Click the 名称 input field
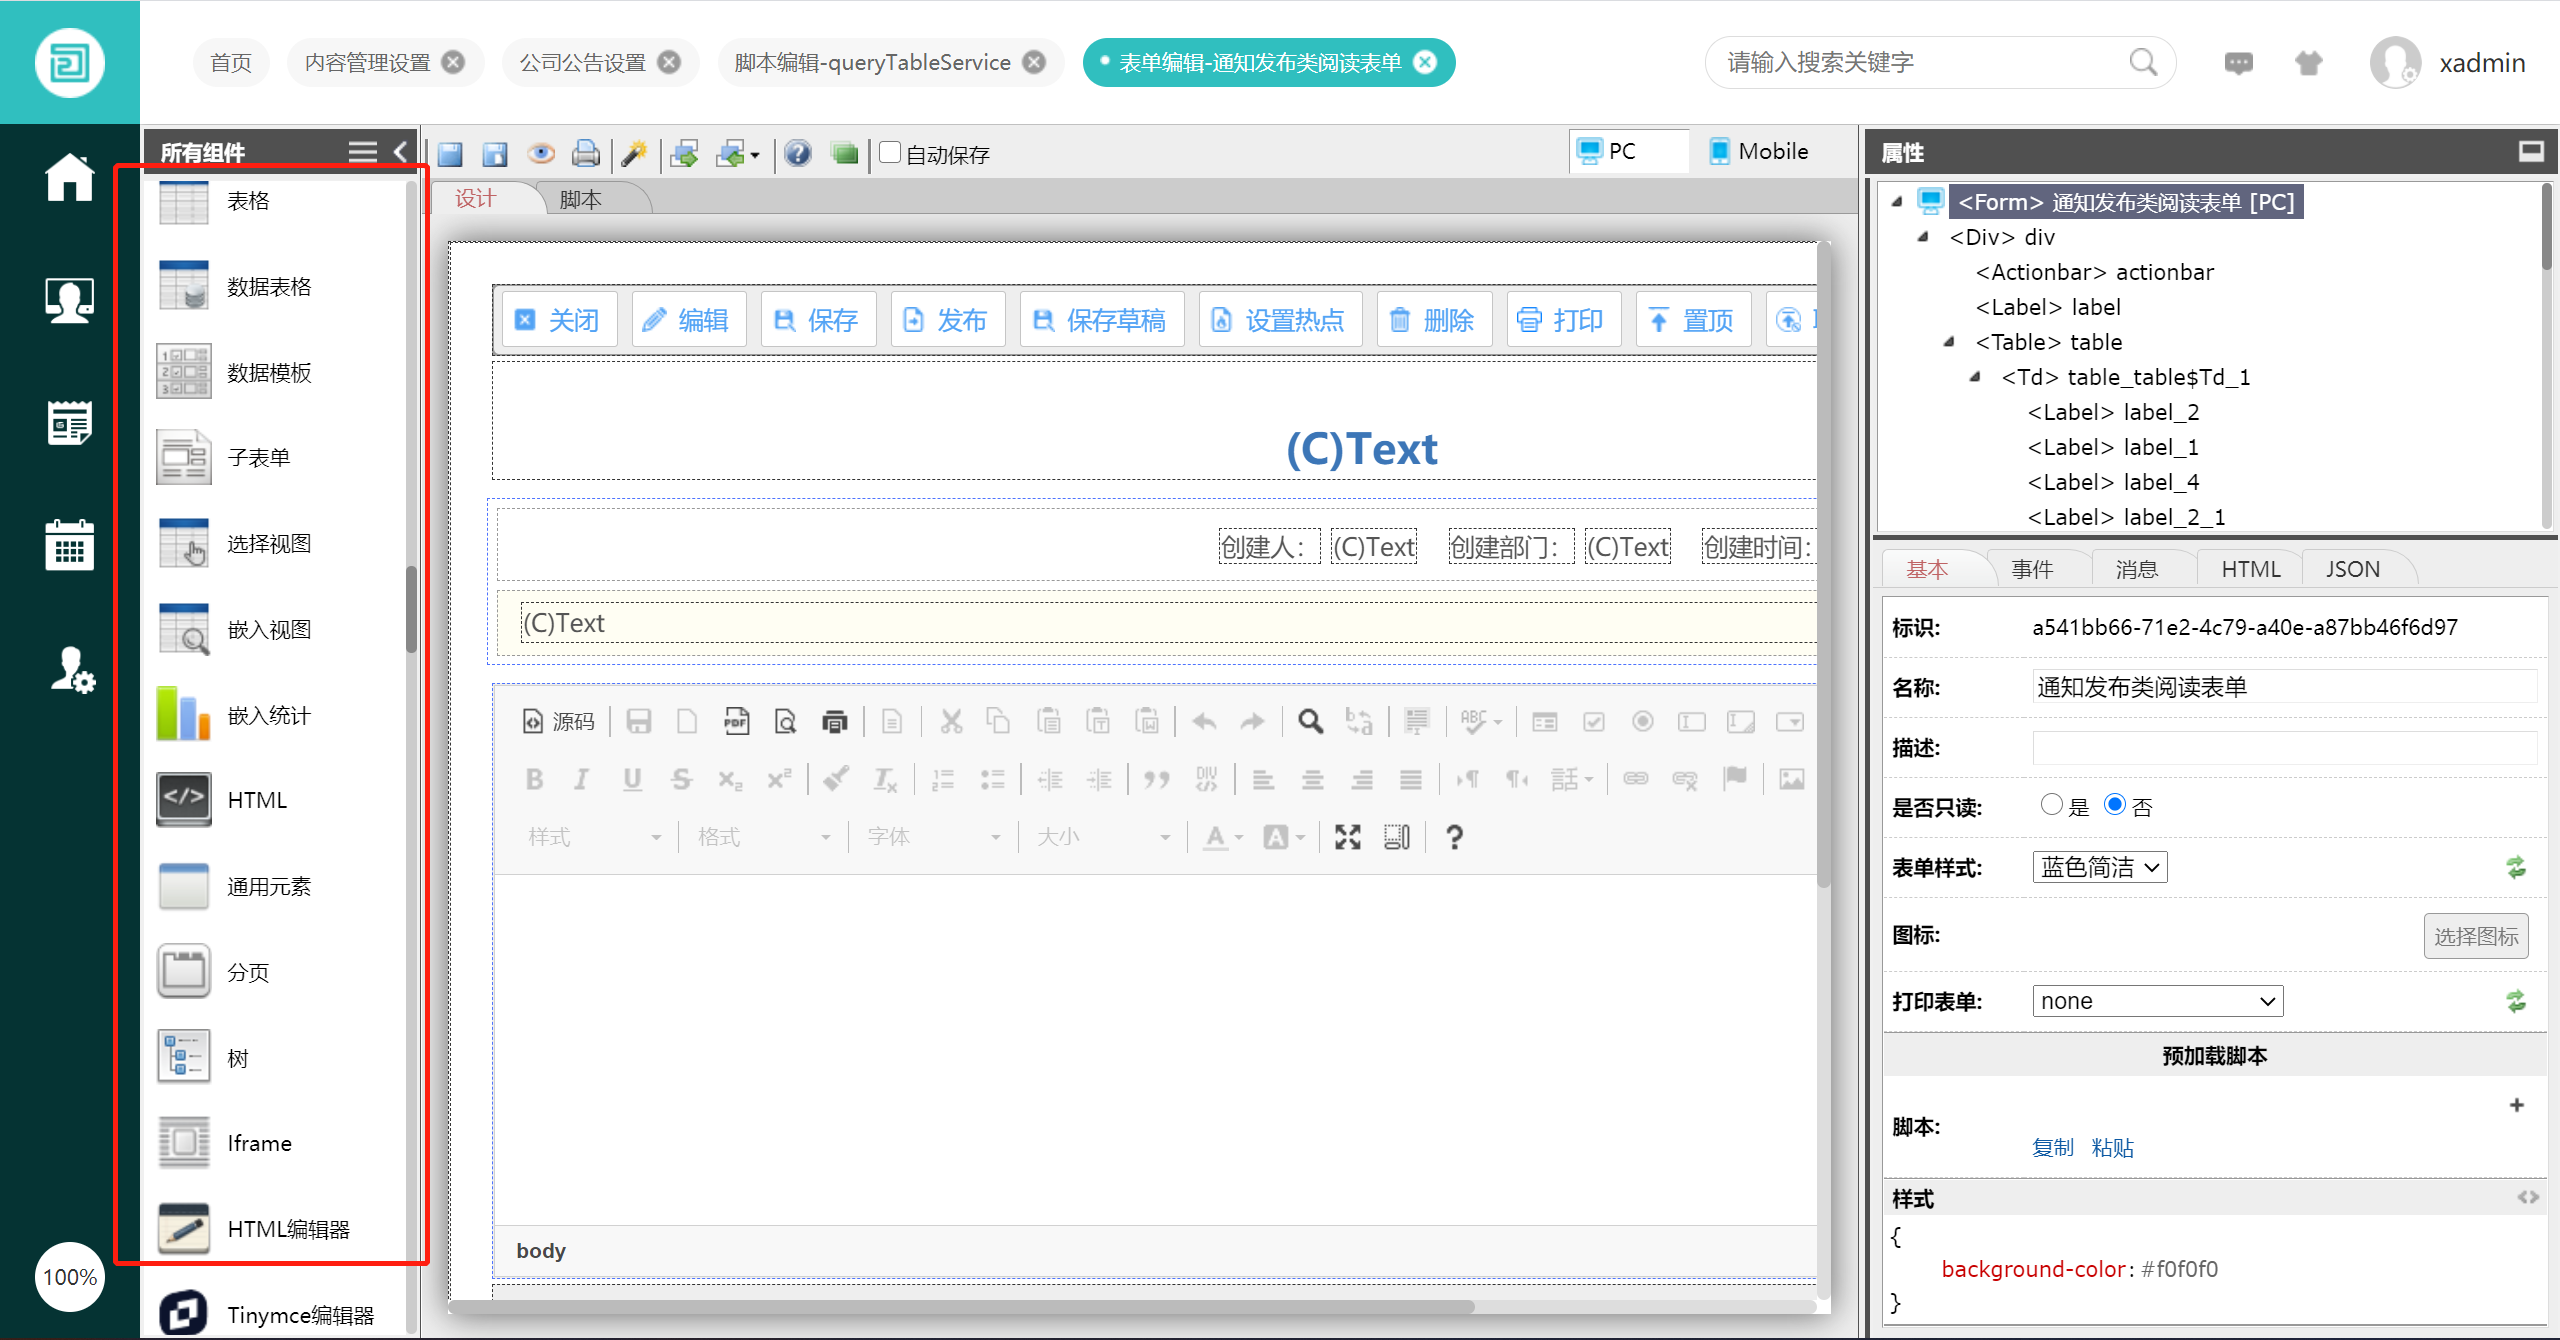Image resolution: width=2560 pixels, height=1340 pixels. [x=2283, y=687]
